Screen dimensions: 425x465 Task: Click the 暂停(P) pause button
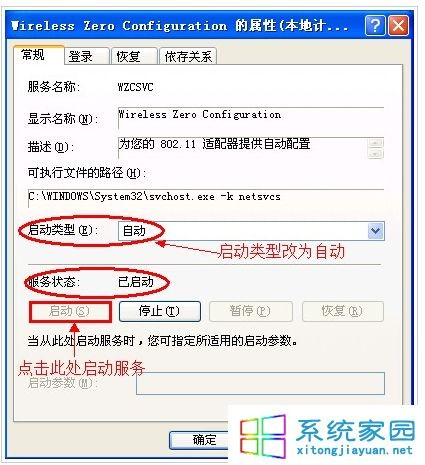click(x=251, y=312)
